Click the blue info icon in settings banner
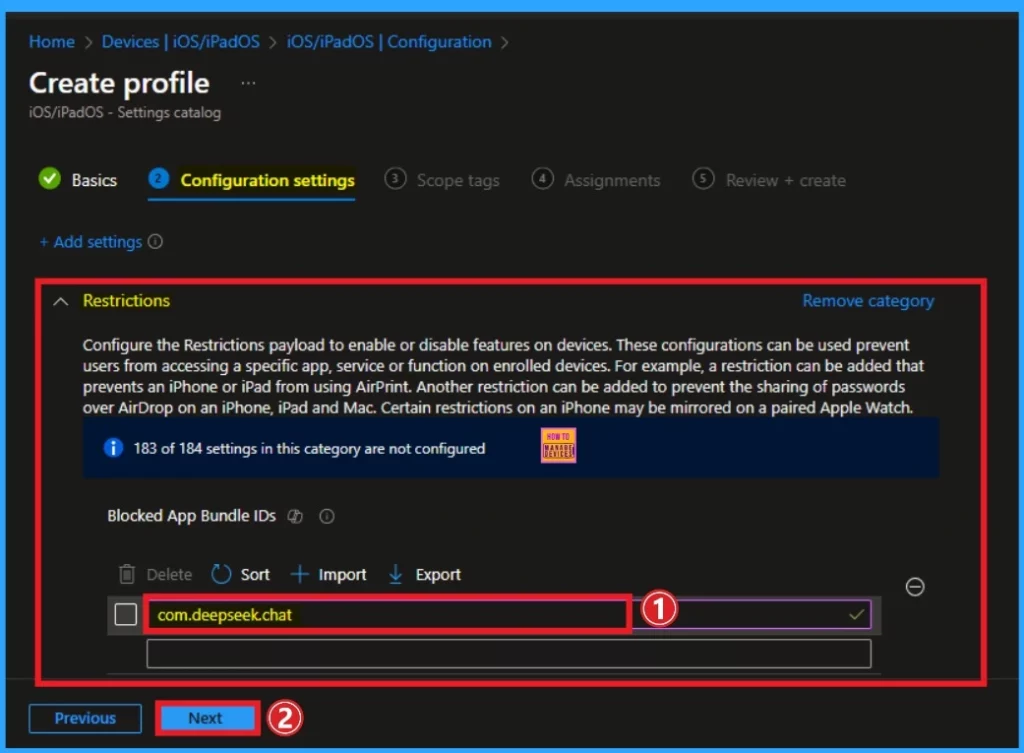1024x753 pixels. [113, 448]
